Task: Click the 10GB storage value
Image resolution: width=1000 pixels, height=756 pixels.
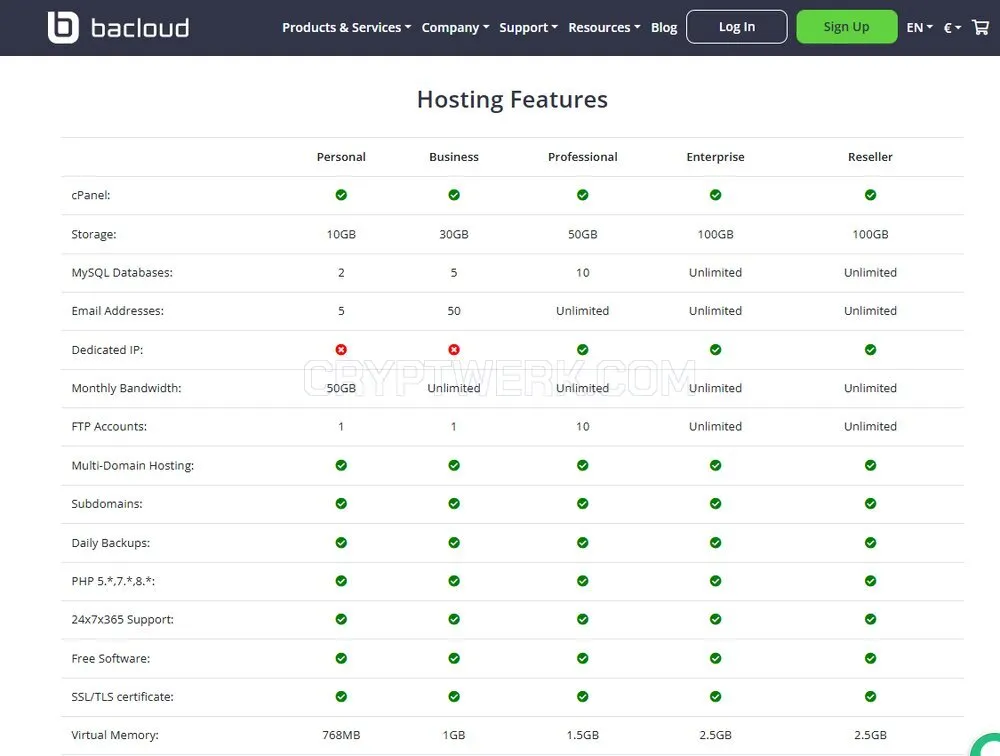Action: pos(341,234)
